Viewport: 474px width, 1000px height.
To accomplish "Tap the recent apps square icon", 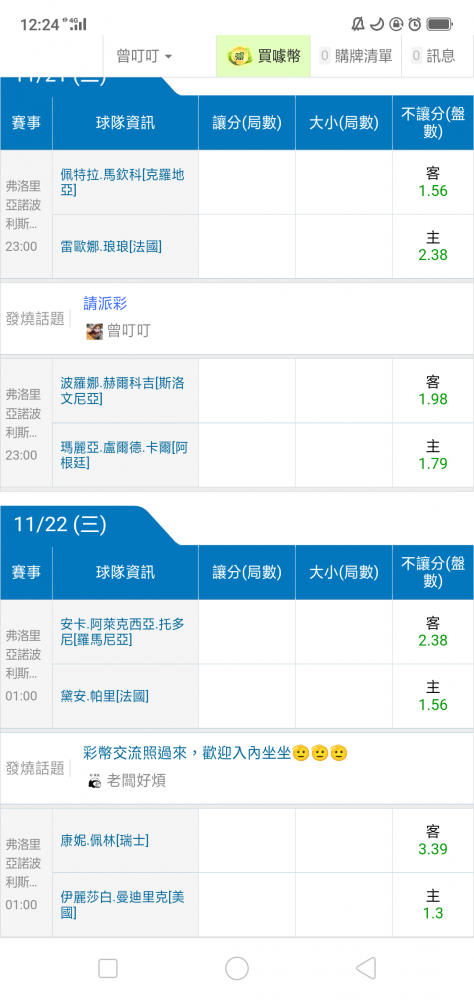I will click(x=108, y=968).
